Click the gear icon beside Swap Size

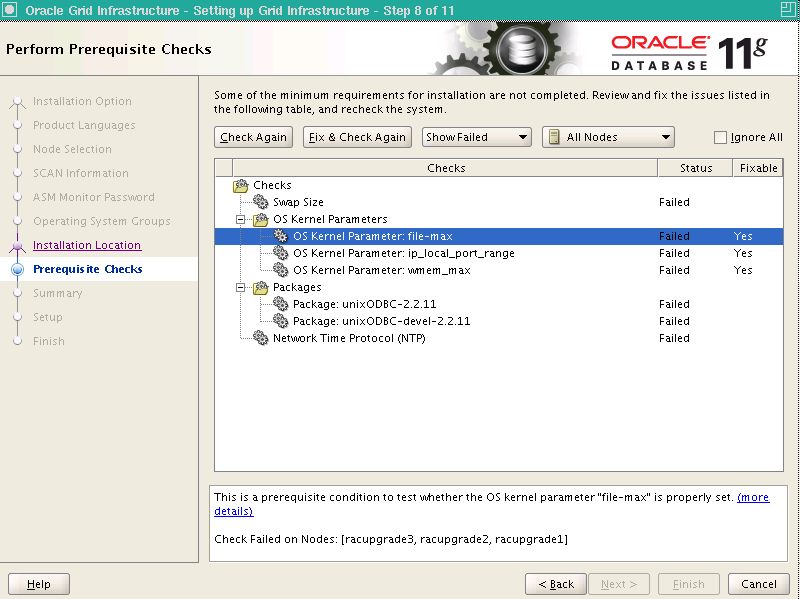pyautogui.click(x=261, y=202)
